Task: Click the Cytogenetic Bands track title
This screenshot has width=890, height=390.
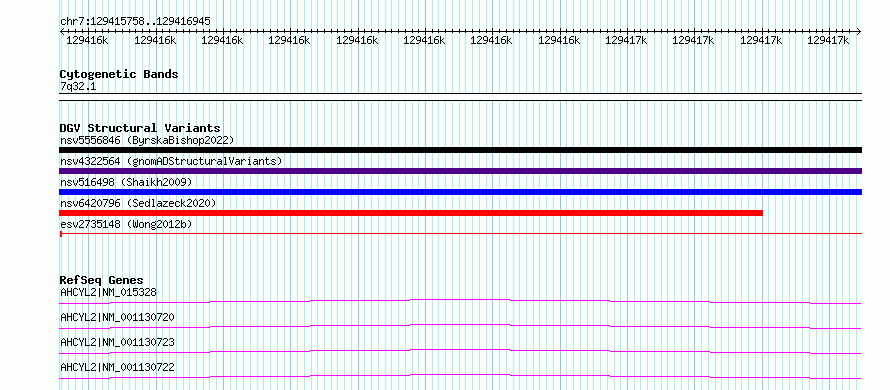Action: pyautogui.click(x=119, y=74)
